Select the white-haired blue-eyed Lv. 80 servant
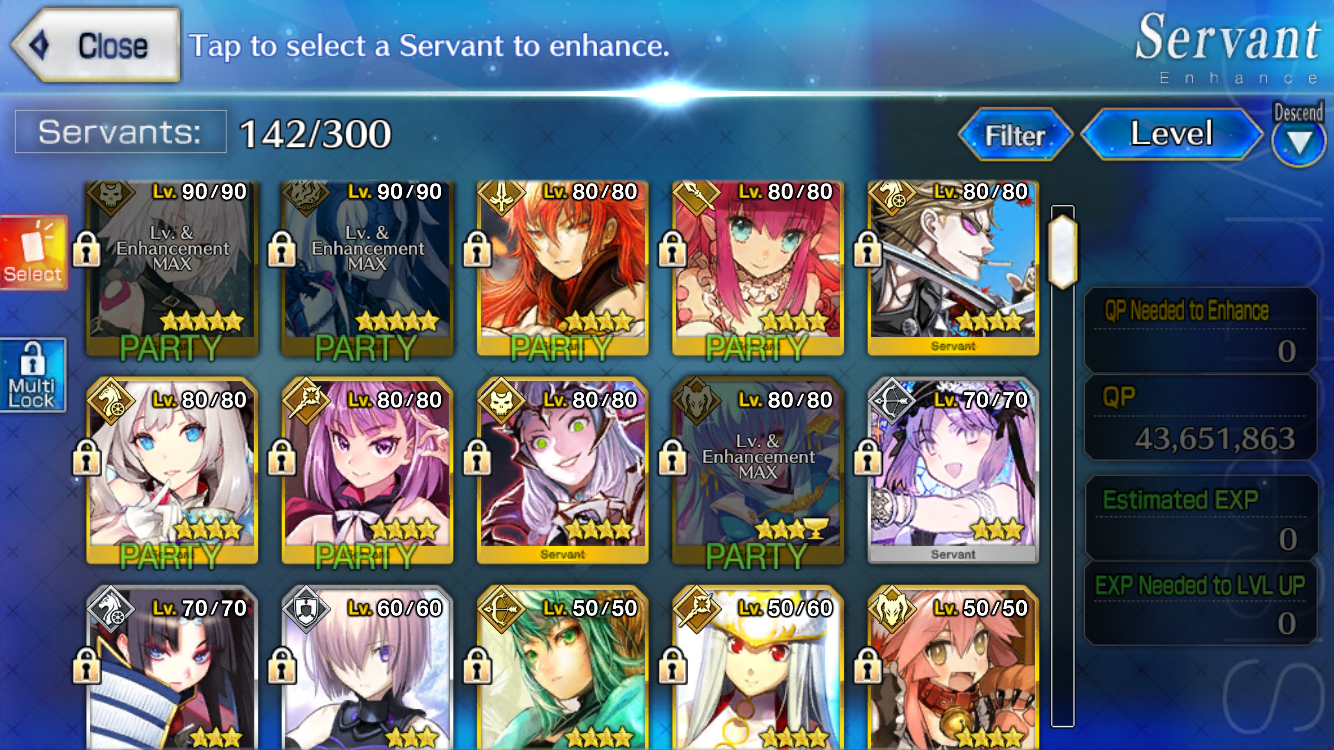 click(172, 471)
